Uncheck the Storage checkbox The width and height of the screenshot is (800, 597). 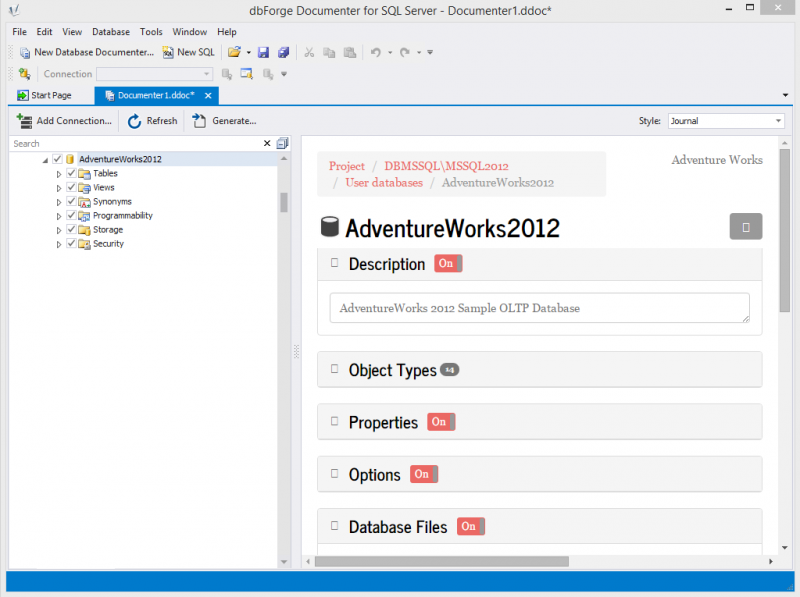[x=71, y=230]
